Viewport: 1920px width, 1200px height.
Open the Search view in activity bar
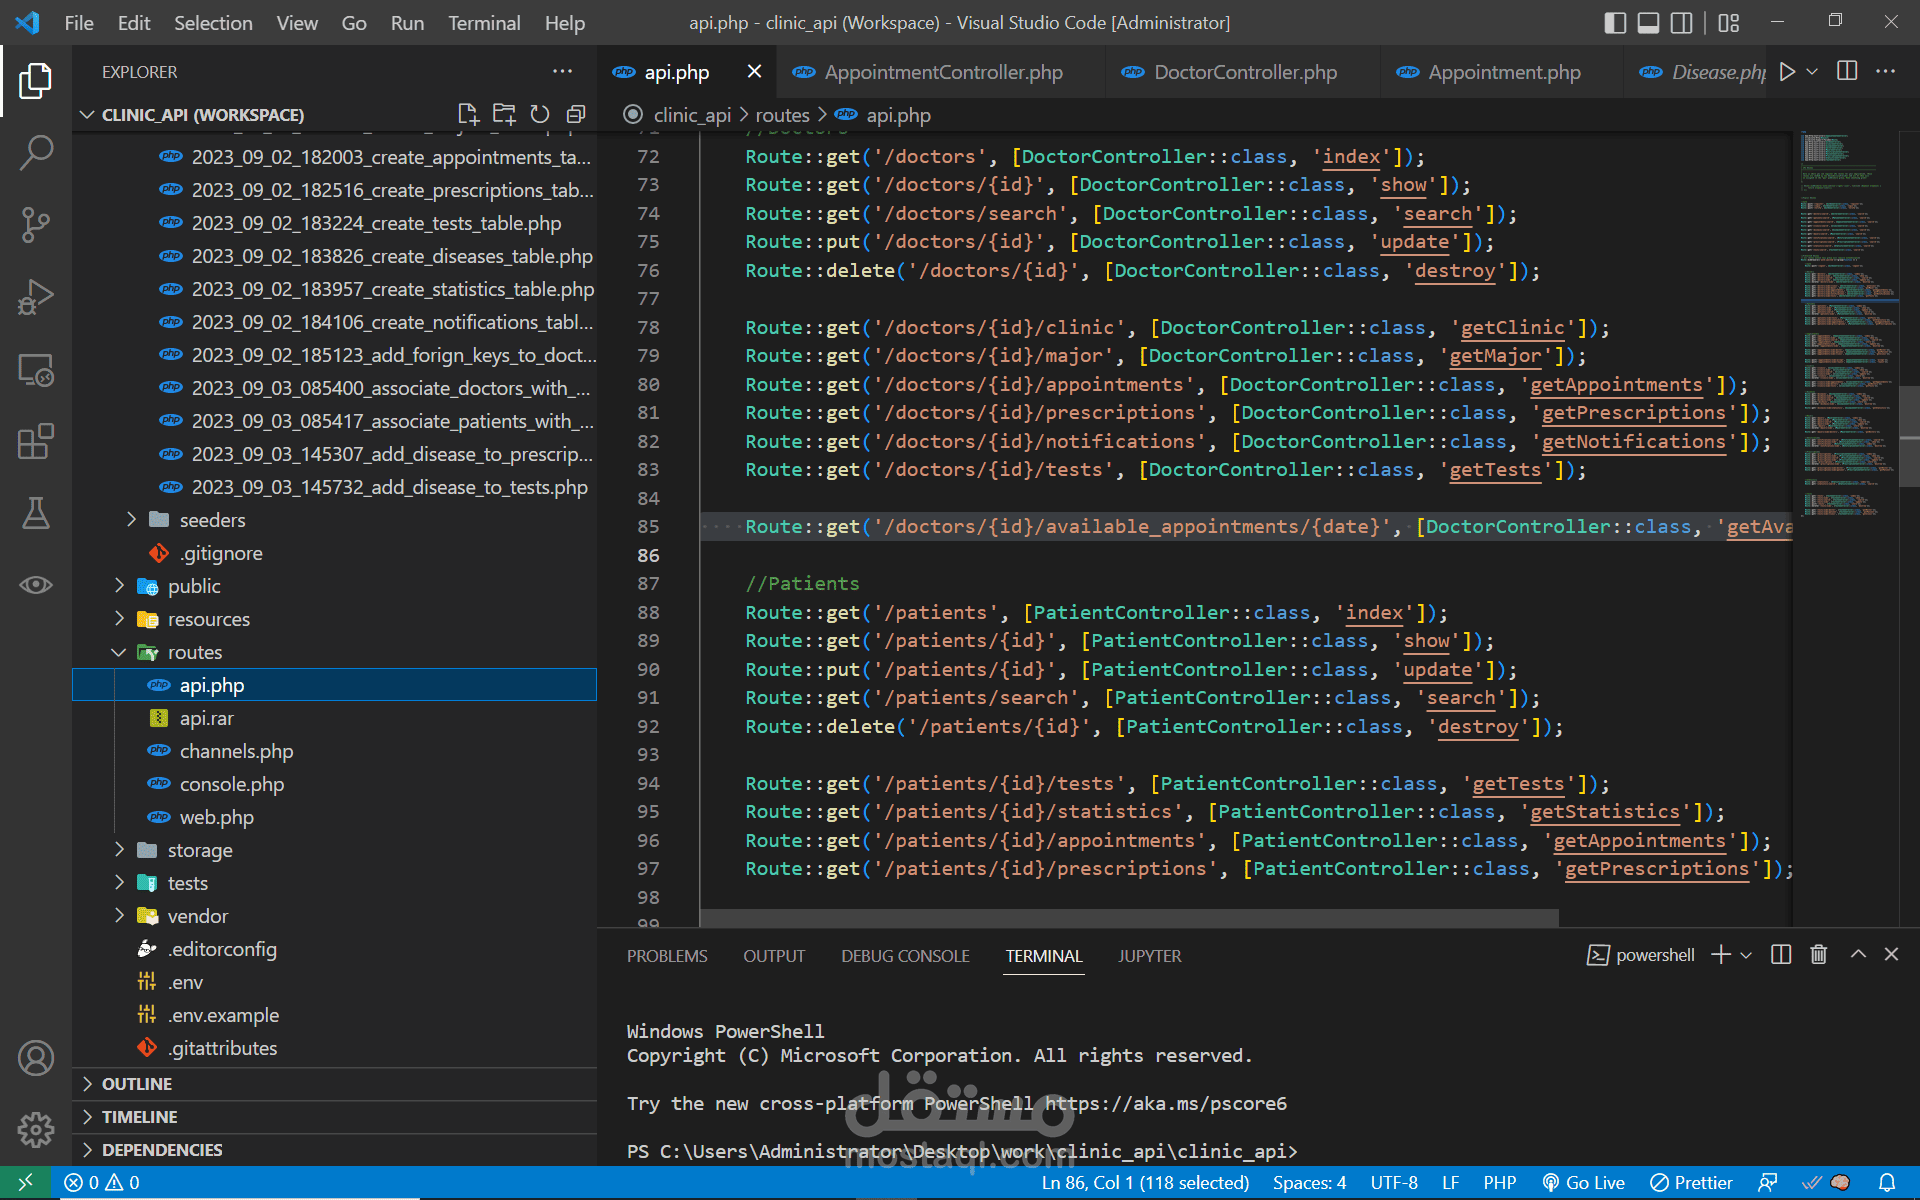[x=36, y=153]
